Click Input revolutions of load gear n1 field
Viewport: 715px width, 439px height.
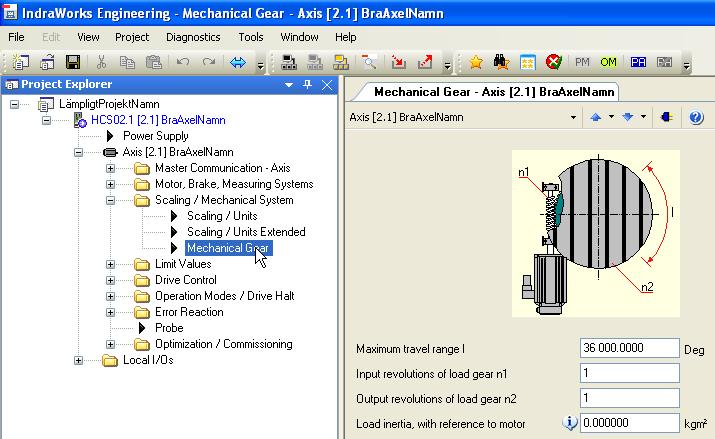click(629, 373)
